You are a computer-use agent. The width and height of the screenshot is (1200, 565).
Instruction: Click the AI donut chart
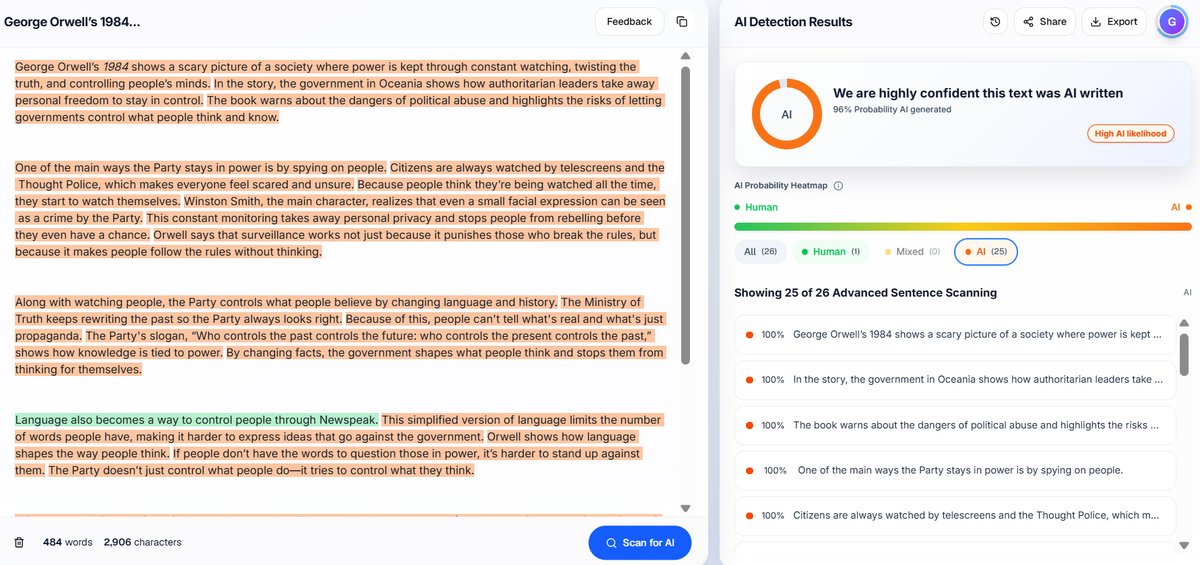coord(786,114)
